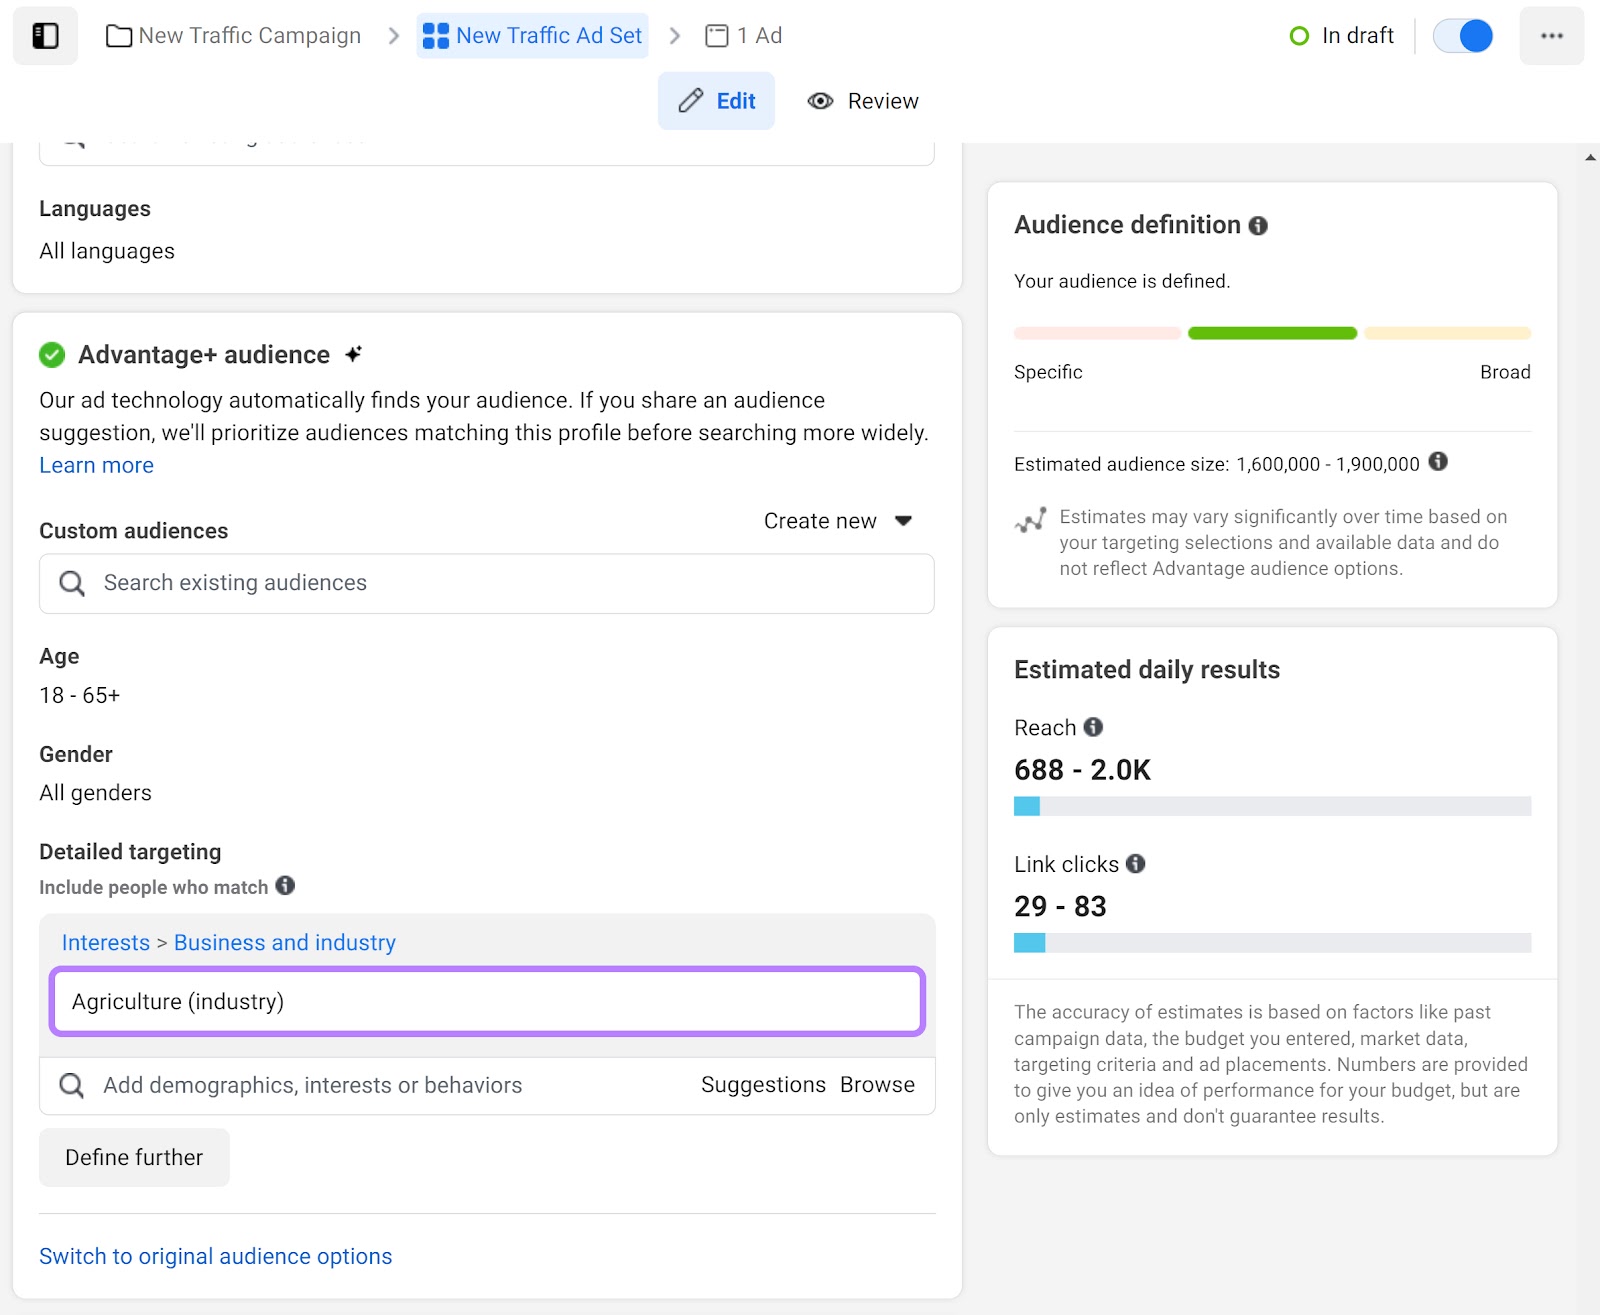Click the folder icon beside New Traffic Campaign

[117, 35]
